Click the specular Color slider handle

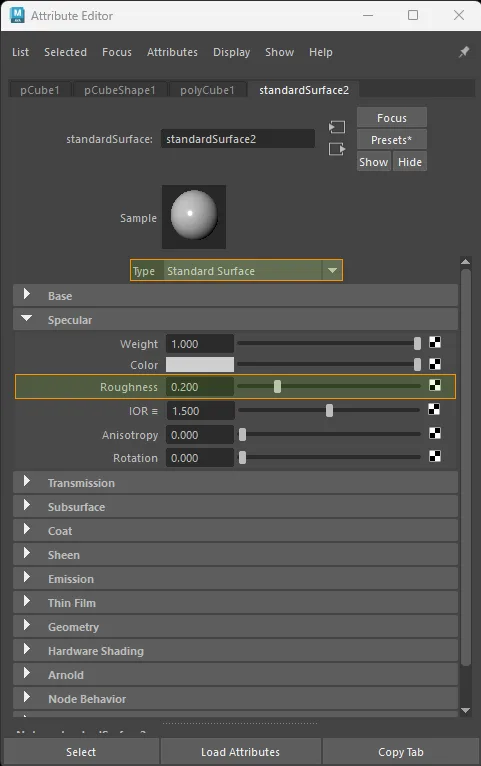417,364
